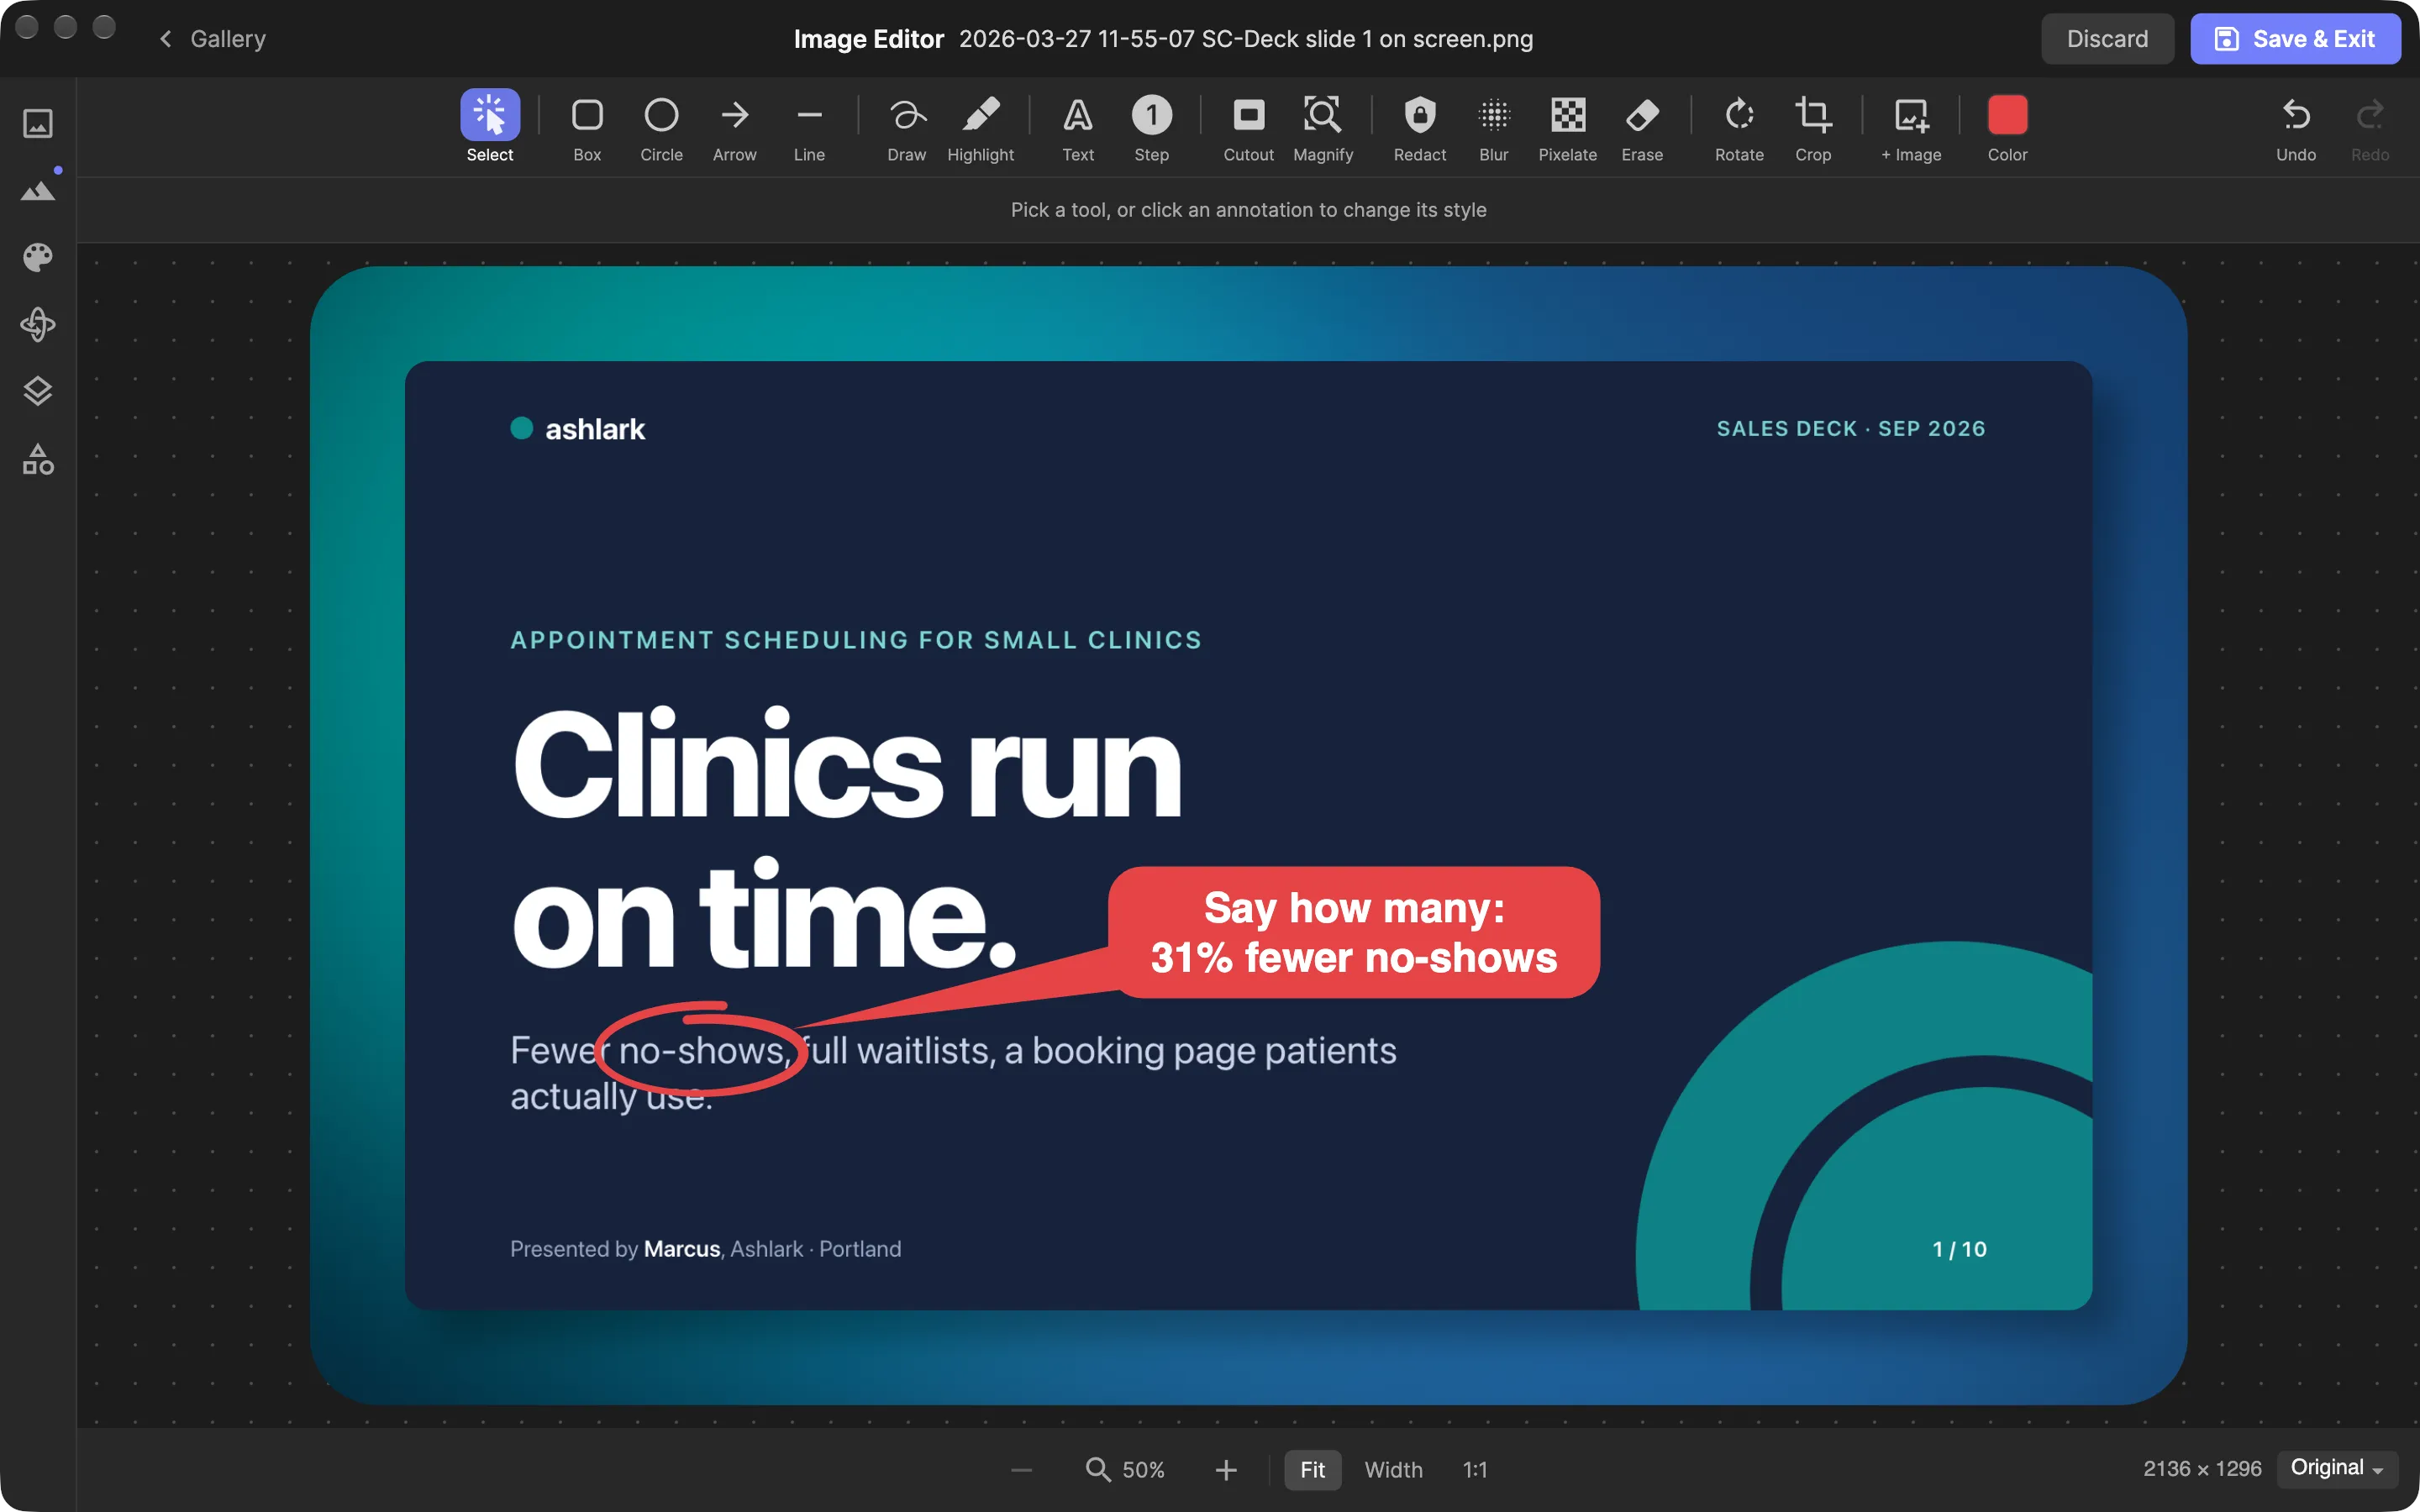This screenshot has height=1512, width=2420.
Task: Pick the Circle tool
Action: coord(661,128)
